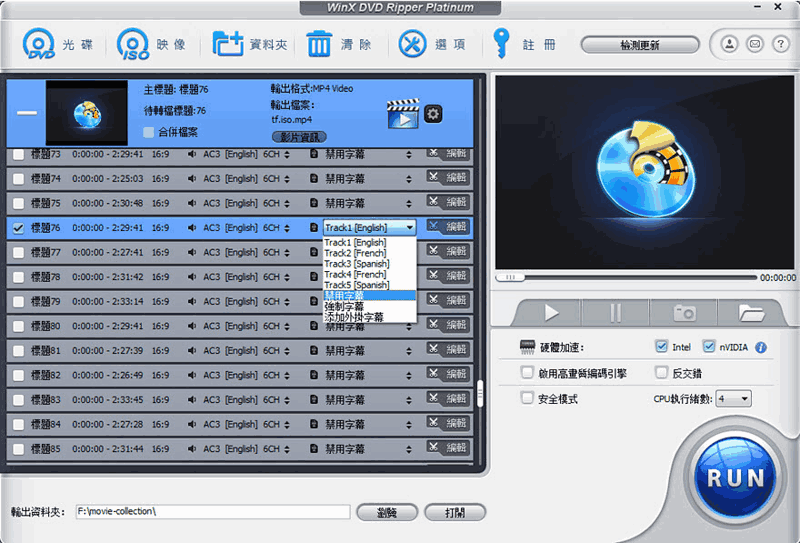This screenshot has width=800, height=543.
Task: Open 選項 settings wrench icon
Action: 412,44
